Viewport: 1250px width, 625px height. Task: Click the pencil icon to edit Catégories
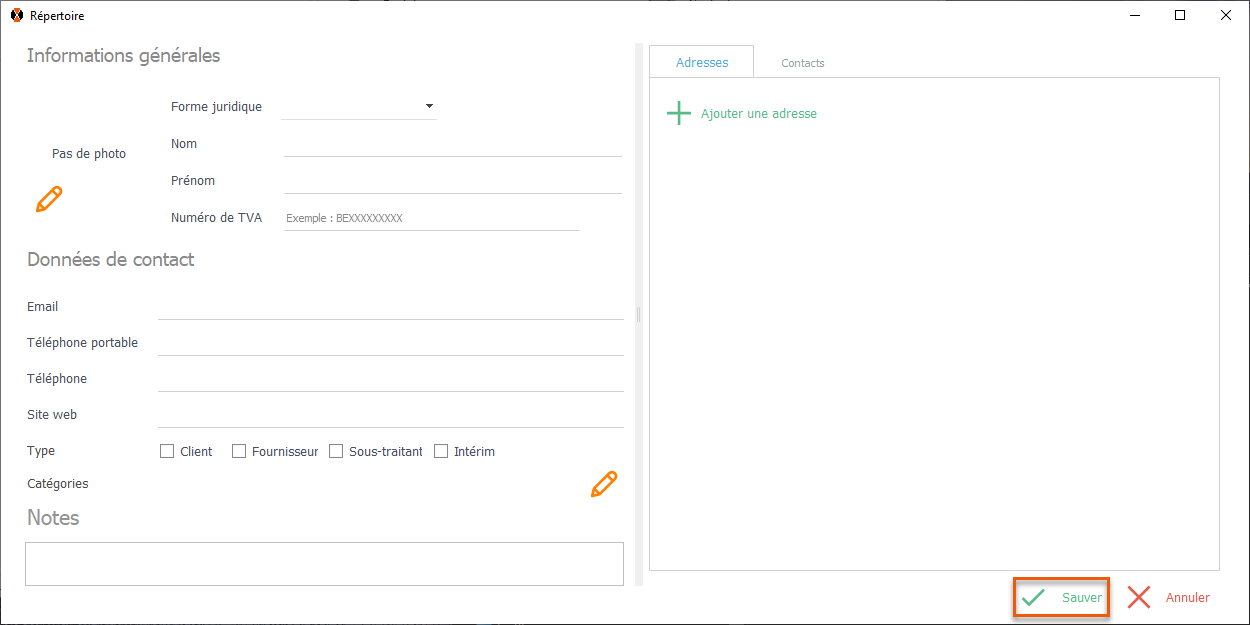(604, 484)
